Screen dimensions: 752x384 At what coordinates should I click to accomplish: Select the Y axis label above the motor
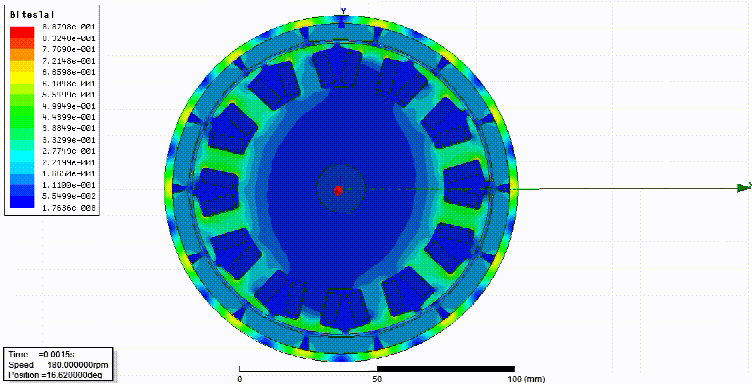[343, 11]
